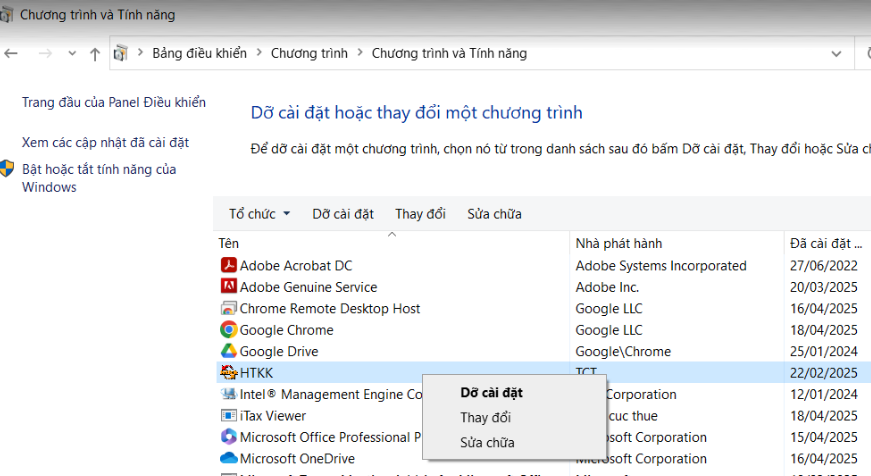
Task: Click Adobe Systems Incorporated publisher cell
Action: point(661,265)
